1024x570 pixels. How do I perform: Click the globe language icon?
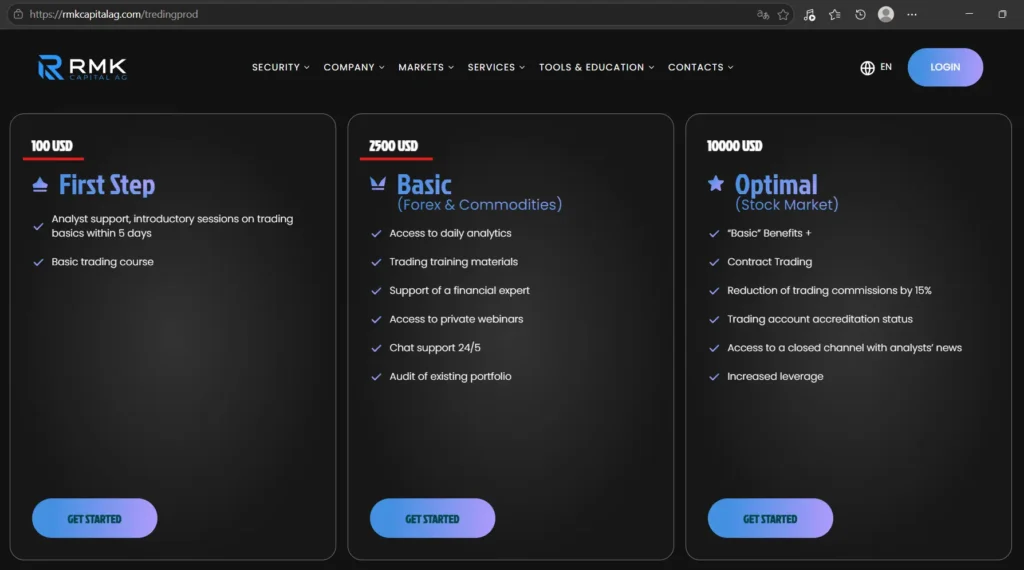pyautogui.click(x=867, y=68)
